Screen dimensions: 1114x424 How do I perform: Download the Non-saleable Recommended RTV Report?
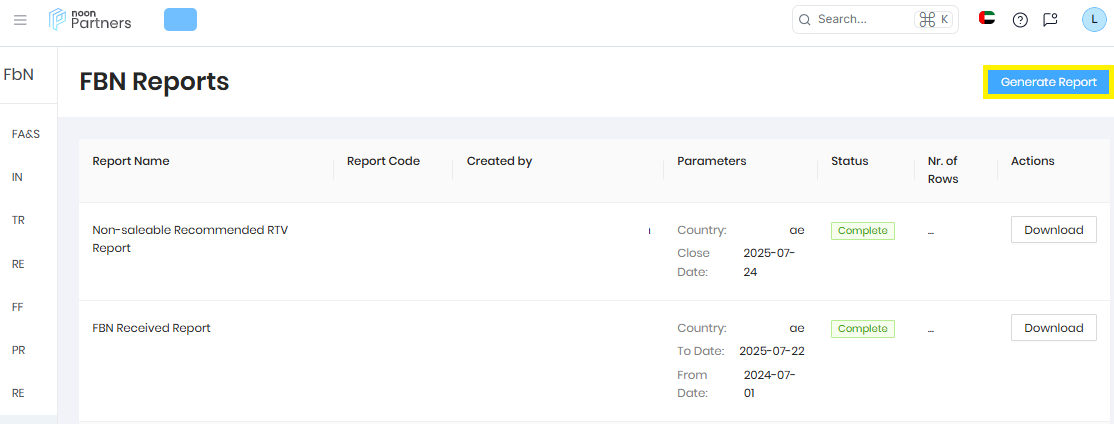pos(1054,230)
